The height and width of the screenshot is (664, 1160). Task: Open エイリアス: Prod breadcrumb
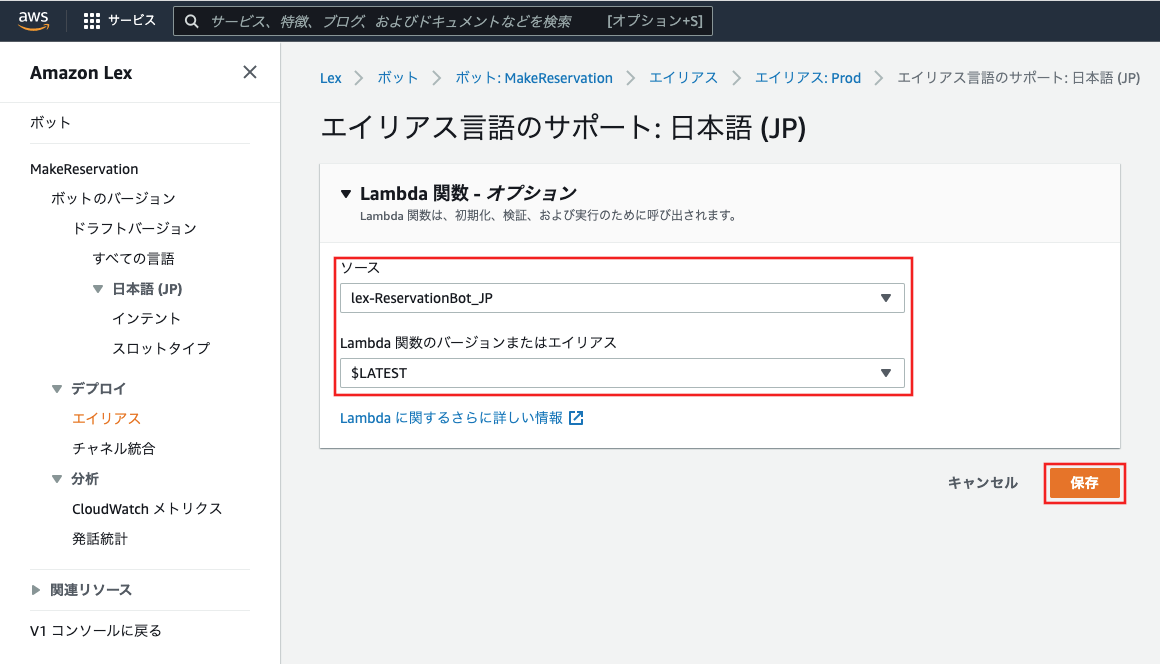coord(808,78)
